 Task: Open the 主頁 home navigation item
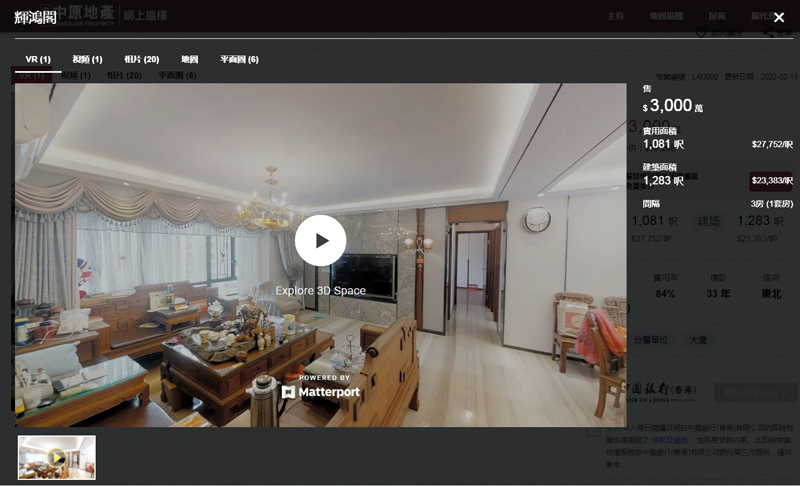pyautogui.click(x=617, y=17)
